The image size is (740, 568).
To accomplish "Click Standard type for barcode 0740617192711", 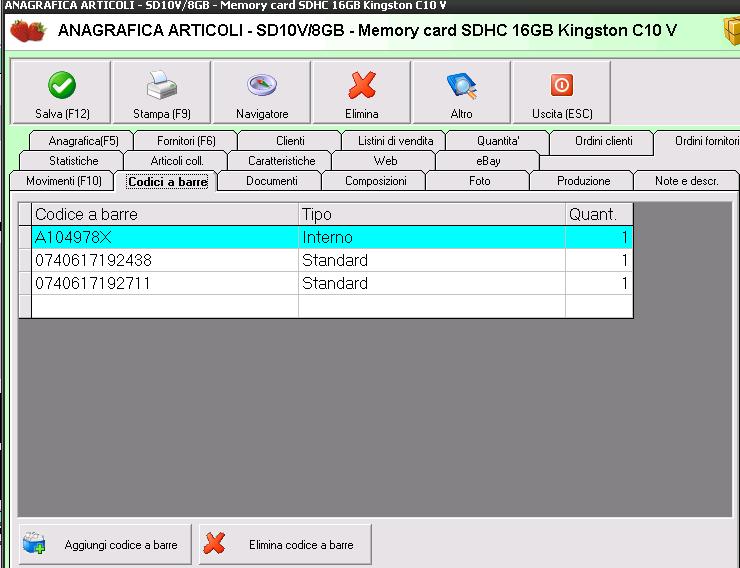I will click(x=432, y=283).
